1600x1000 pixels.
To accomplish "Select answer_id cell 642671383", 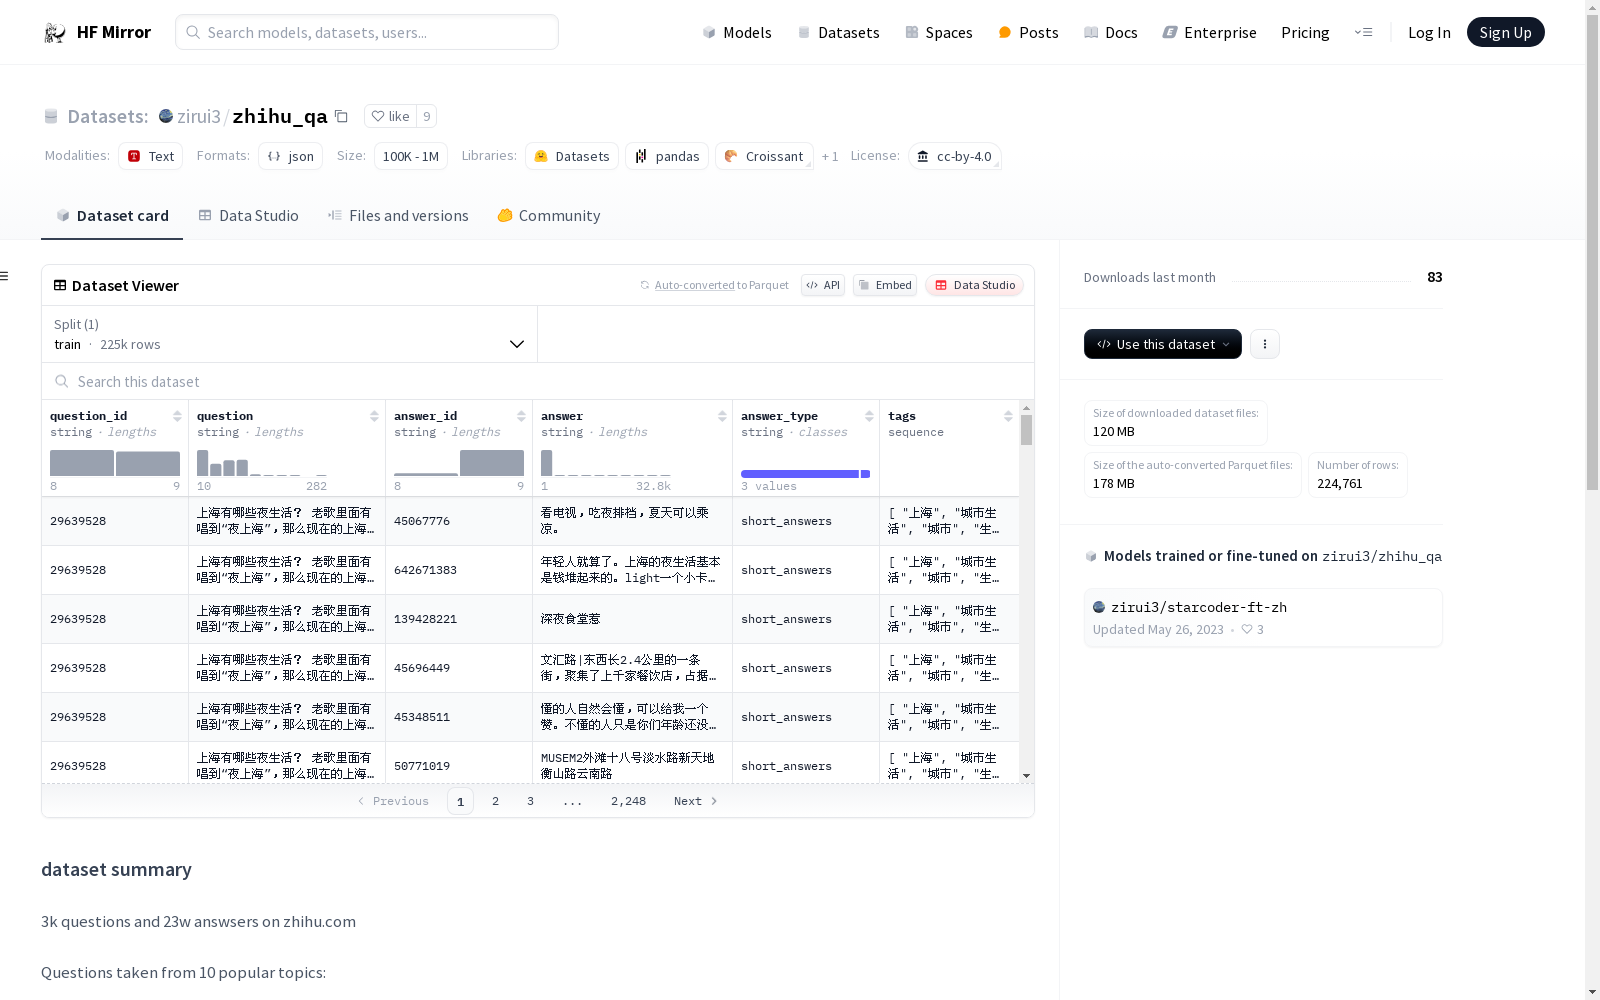I will click(x=459, y=570).
